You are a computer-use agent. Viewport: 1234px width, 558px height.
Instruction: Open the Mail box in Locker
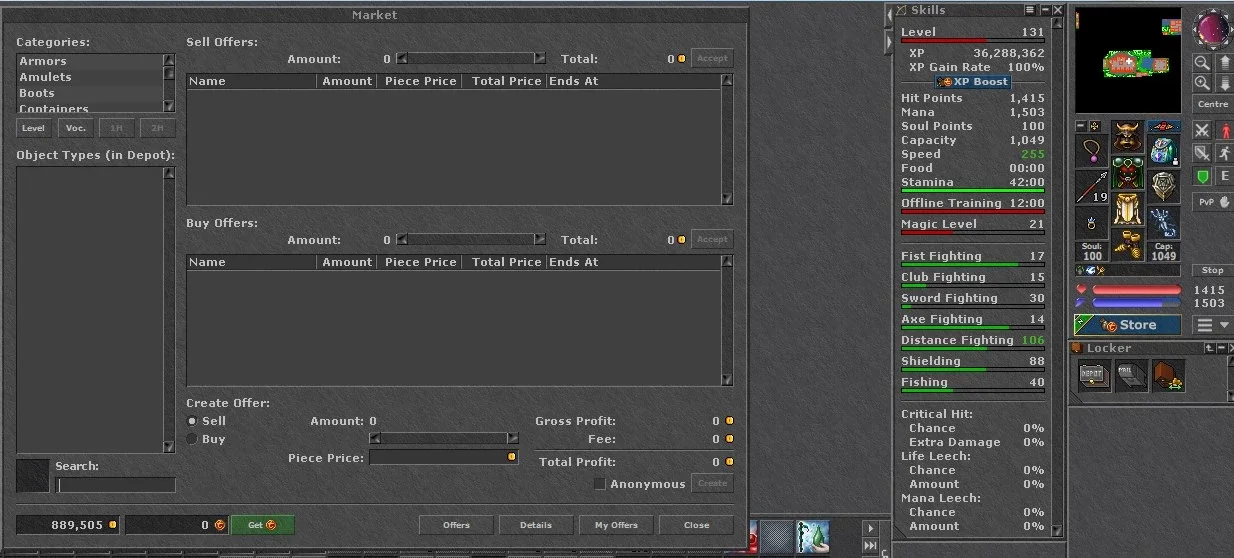tap(1131, 376)
